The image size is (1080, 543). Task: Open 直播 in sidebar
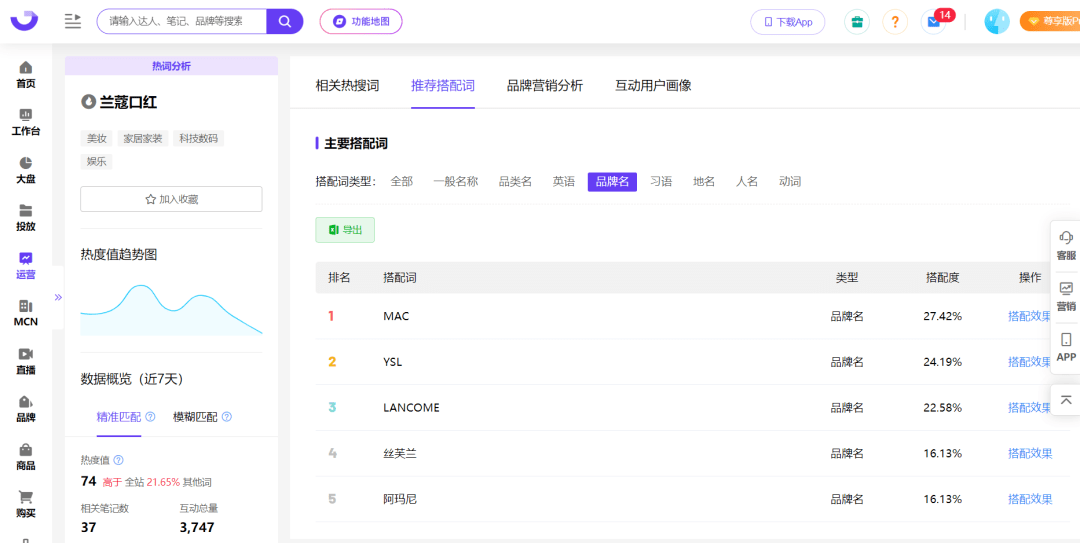coord(25,361)
